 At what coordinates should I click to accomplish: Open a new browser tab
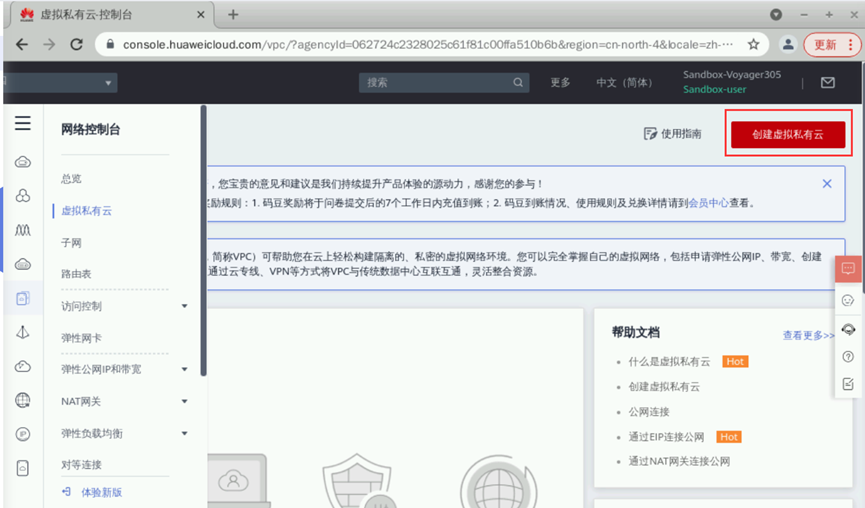[x=233, y=14]
